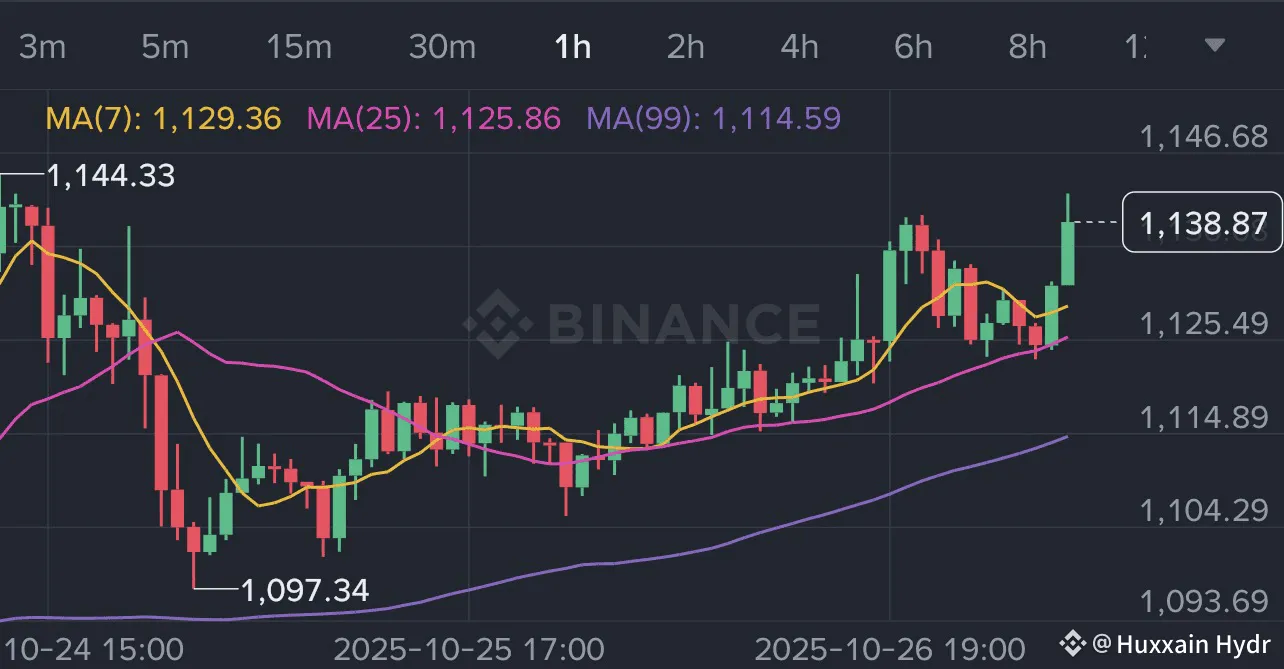Image resolution: width=1284 pixels, height=669 pixels.
Task: Expand the more timeframes dropdown arrow
Action: (1215, 45)
